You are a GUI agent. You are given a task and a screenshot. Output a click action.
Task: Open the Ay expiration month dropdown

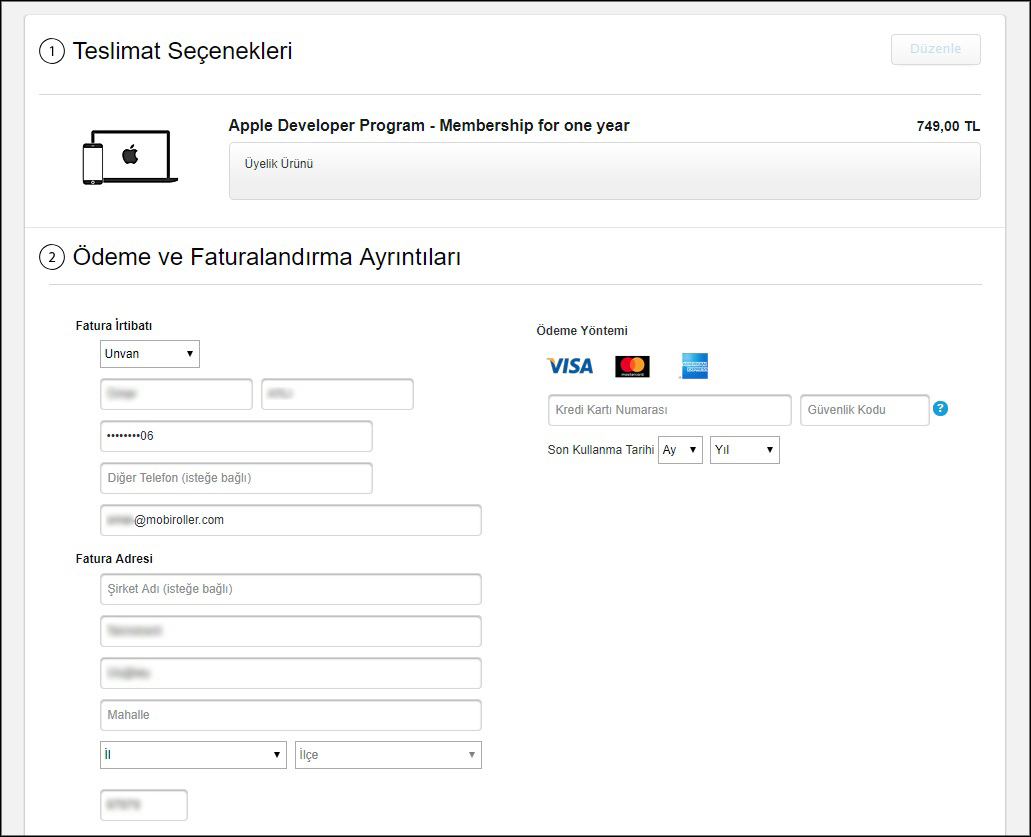[681, 450]
